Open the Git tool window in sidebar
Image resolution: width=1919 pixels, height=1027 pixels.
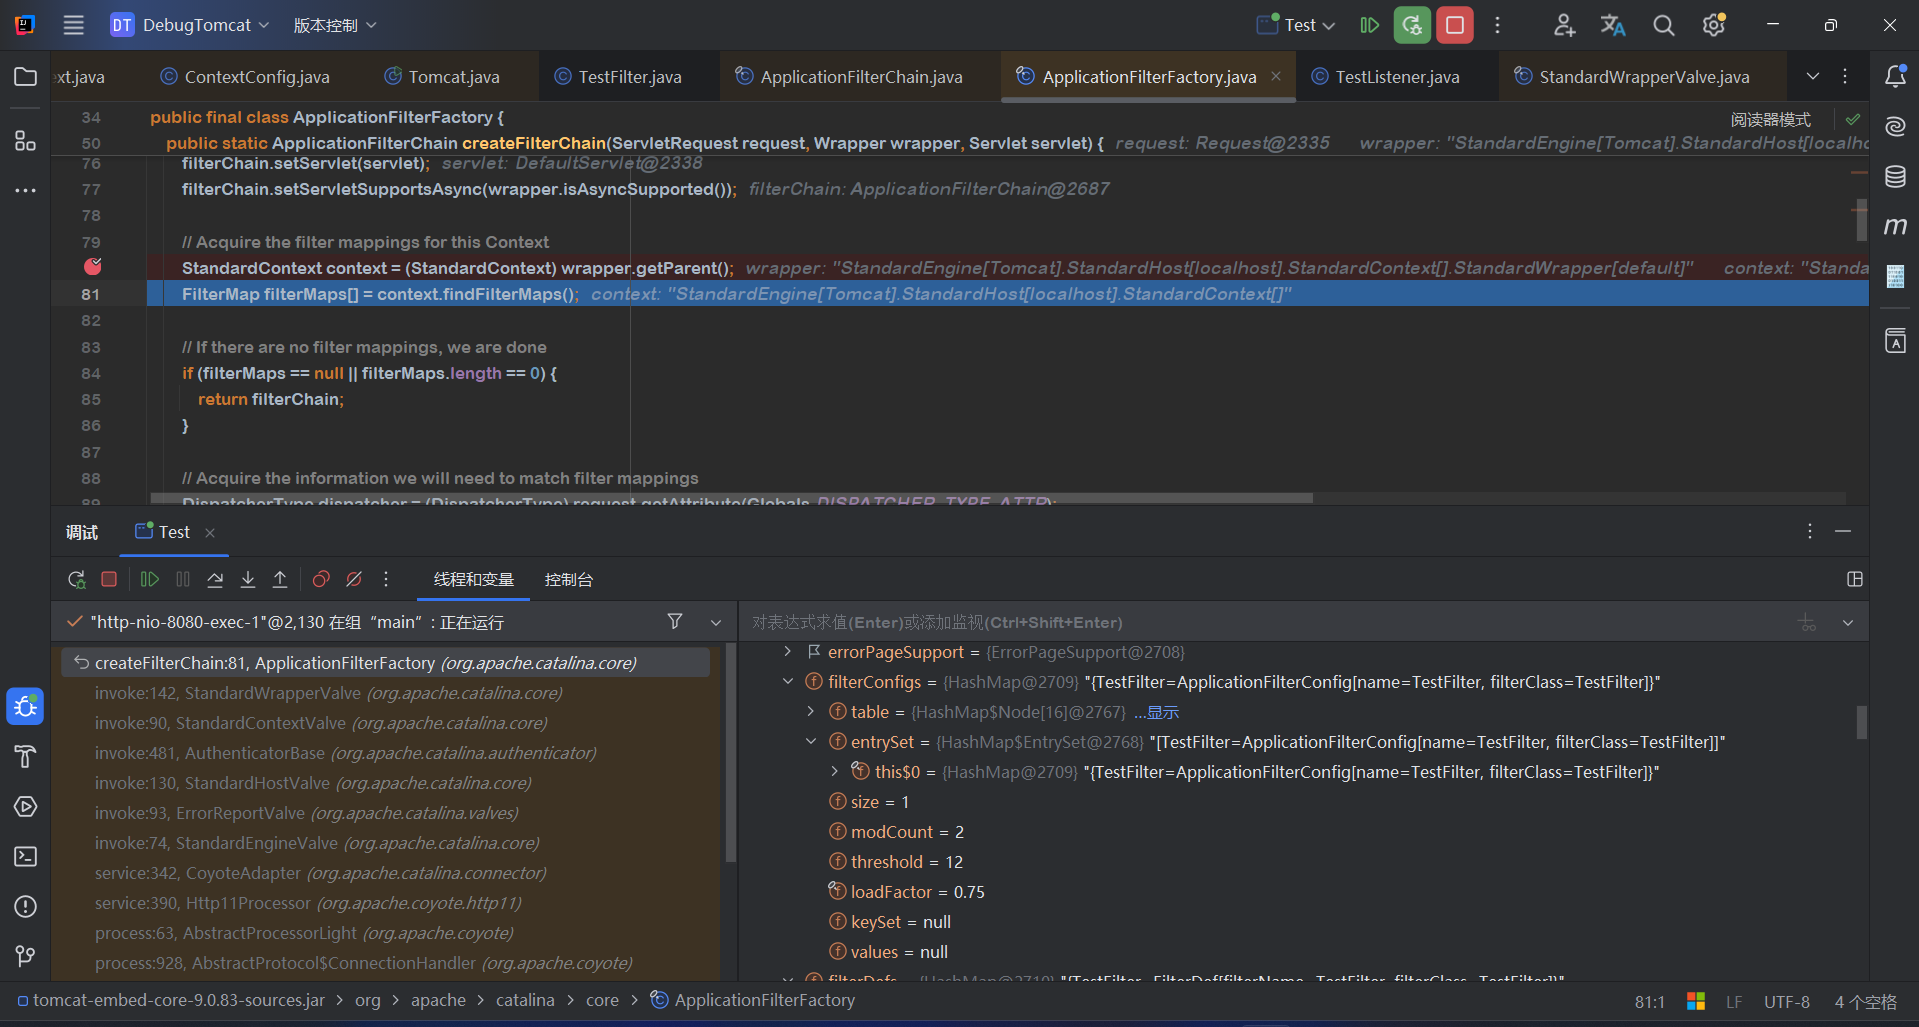pos(25,956)
